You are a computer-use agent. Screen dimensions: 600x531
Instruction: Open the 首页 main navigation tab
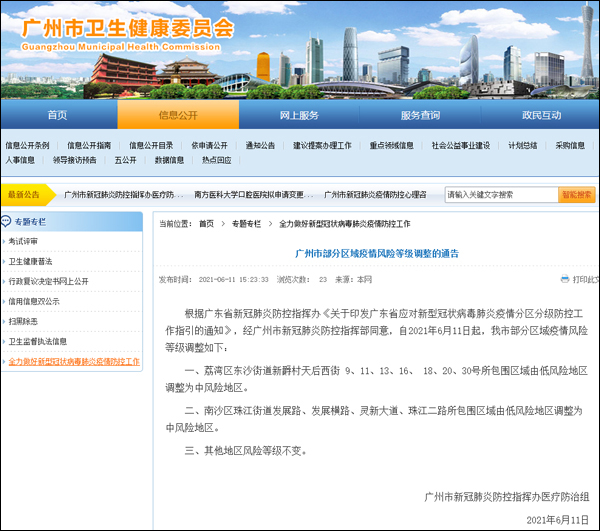pyautogui.click(x=58, y=115)
